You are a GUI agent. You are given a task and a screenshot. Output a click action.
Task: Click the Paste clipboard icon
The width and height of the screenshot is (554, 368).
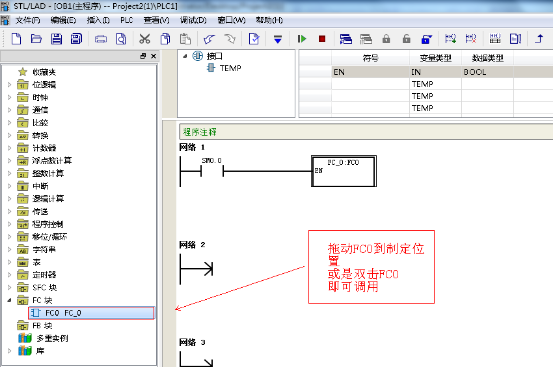pyautogui.click(x=185, y=39)
